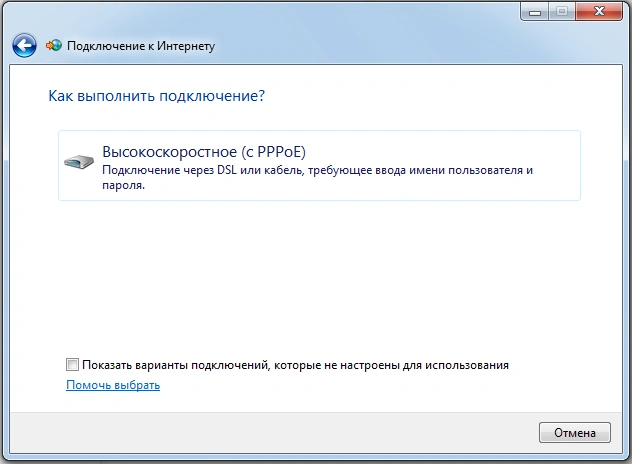Image resolution: width=632 pixels, height=464 pixels.
Task: Enable the Показать варианты подключений checkbox
Action: coord(72,365)
